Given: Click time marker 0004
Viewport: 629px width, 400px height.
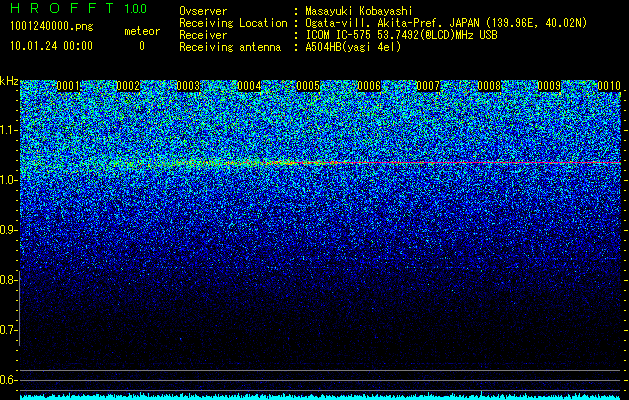Looking at the screenshot, I should click(249, 86).
